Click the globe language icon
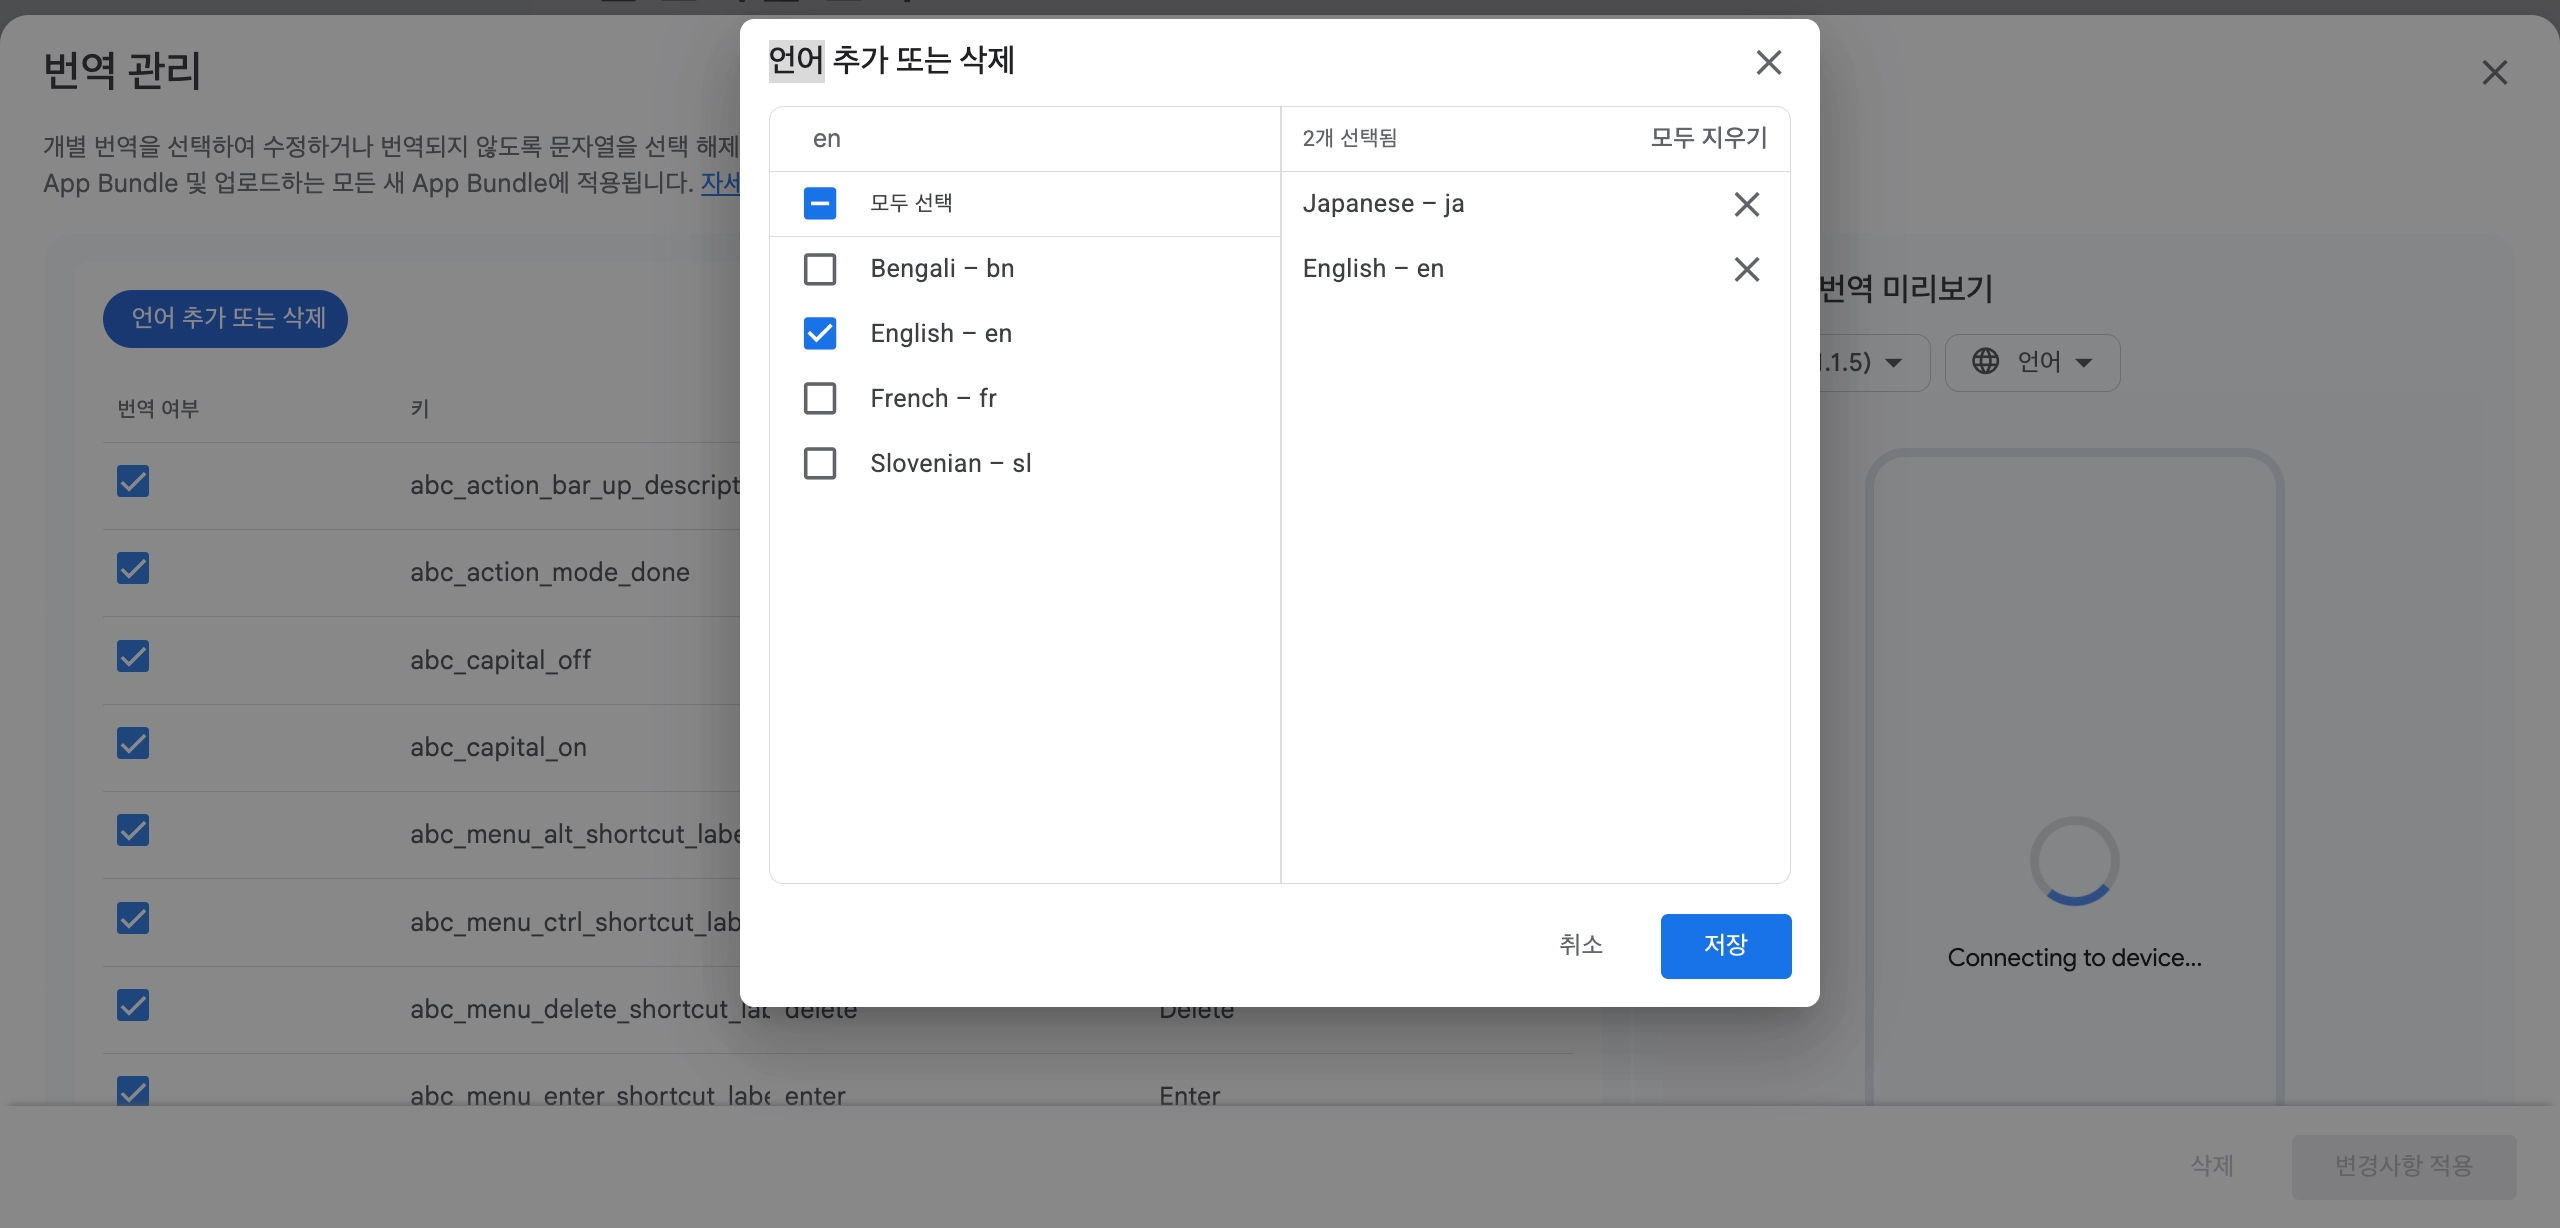Image resolution: width=2560 pixels, height=1228 pixels. 1985,361
